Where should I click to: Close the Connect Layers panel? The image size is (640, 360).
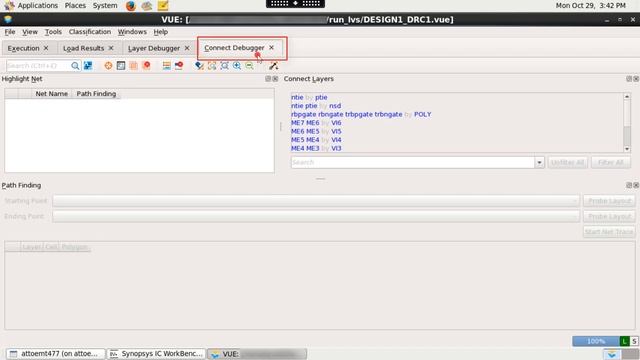636,79
